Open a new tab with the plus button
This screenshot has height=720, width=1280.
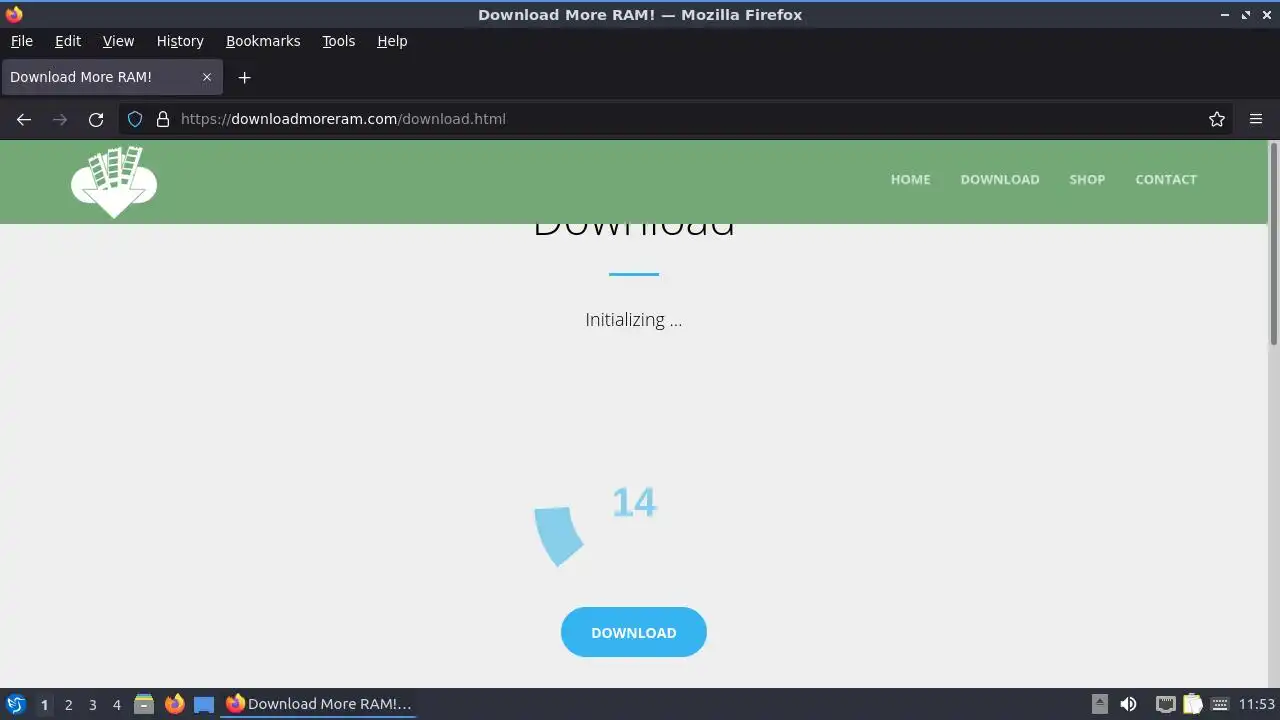pos(244,77)
